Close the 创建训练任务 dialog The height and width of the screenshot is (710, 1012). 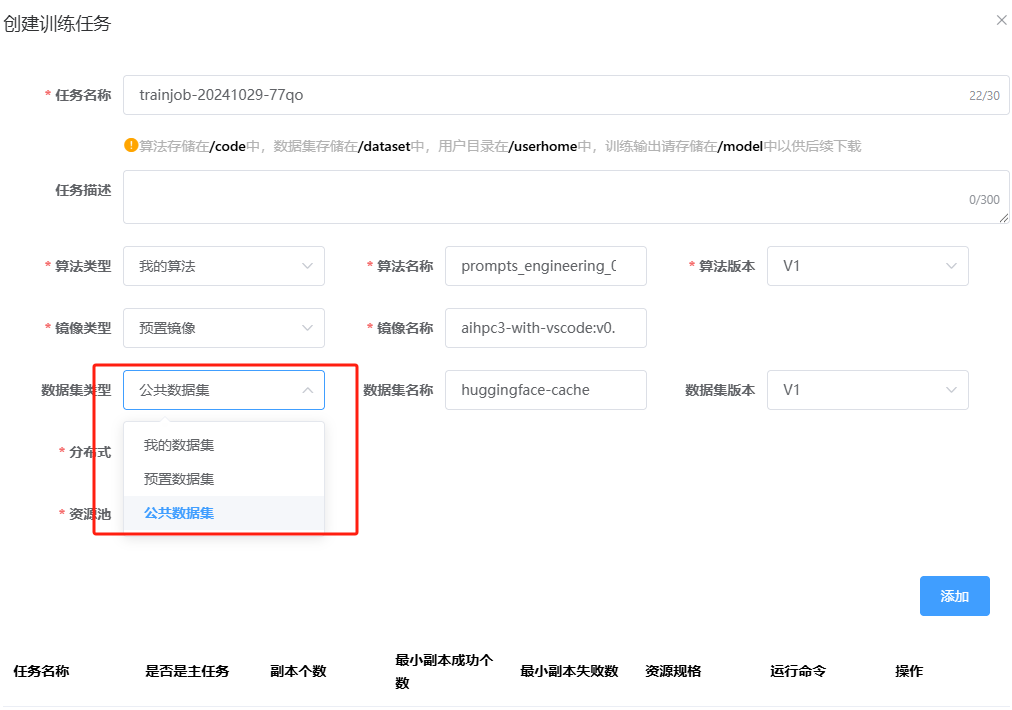tap(1001, 20)
